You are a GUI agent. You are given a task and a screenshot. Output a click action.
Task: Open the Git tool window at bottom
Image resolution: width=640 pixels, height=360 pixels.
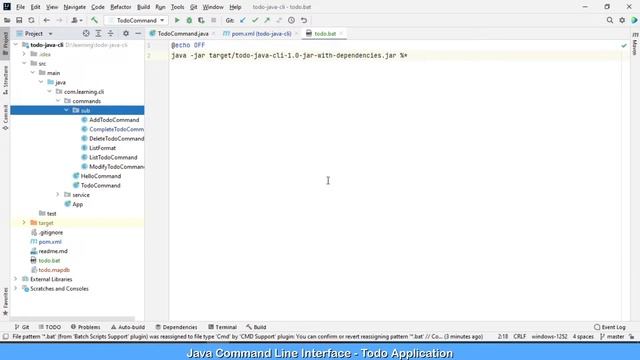pos(22,327)
